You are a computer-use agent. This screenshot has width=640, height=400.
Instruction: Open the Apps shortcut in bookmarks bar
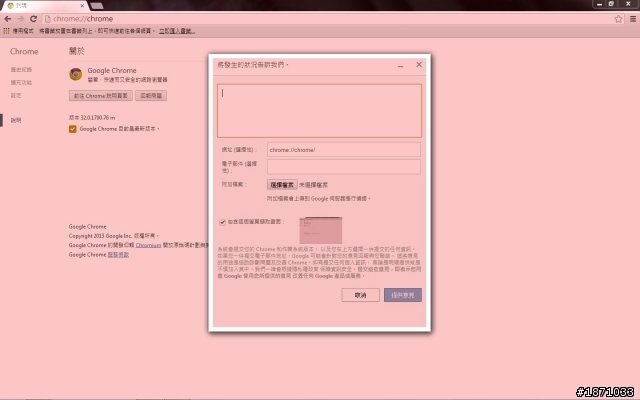pyautogui.click(x=19, y=31)
